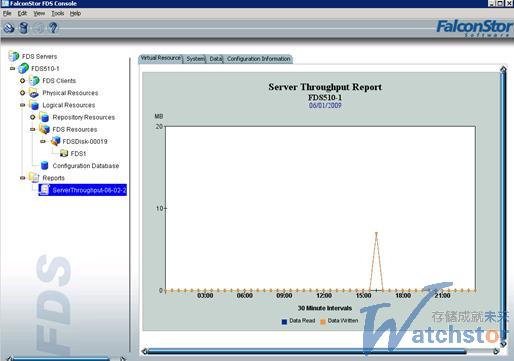Click the connect server toolbar icon

[x=9, y=28]
